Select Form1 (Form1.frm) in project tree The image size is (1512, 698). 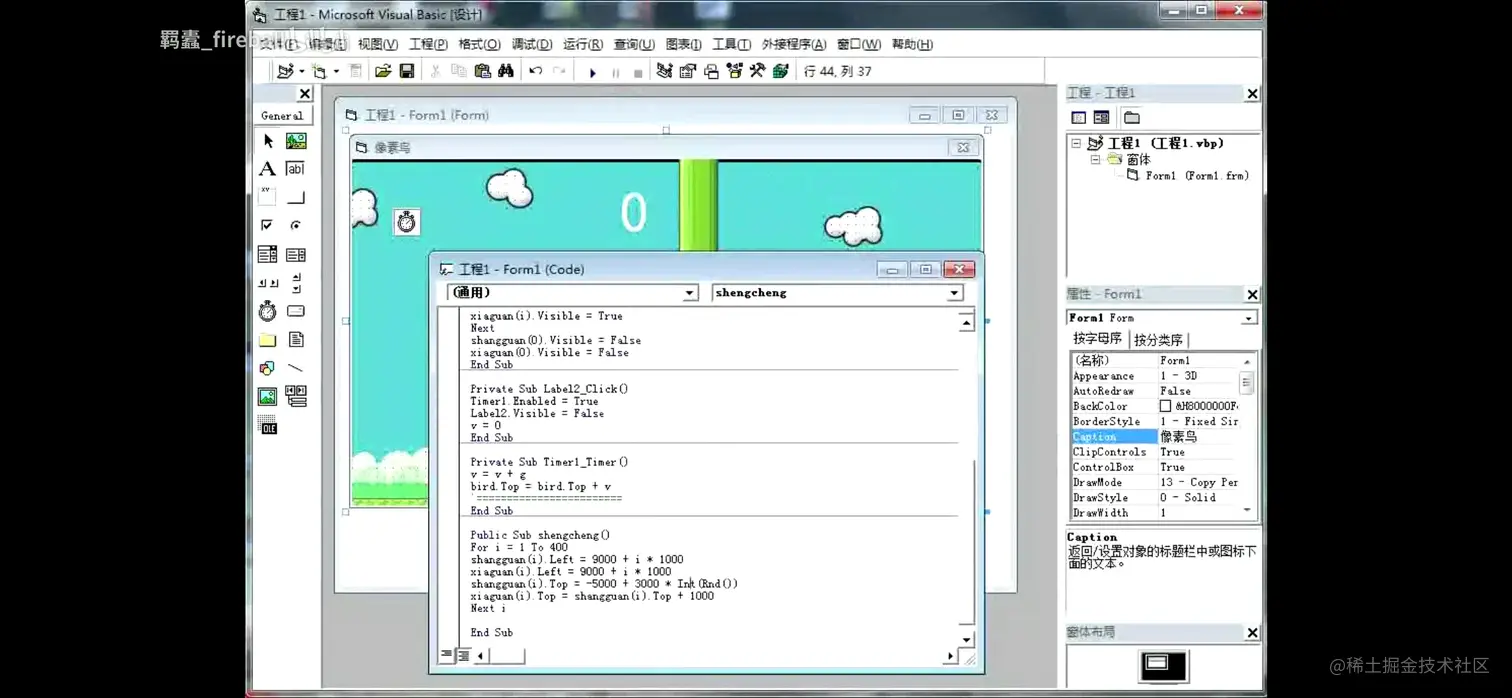coord(1196,175)
